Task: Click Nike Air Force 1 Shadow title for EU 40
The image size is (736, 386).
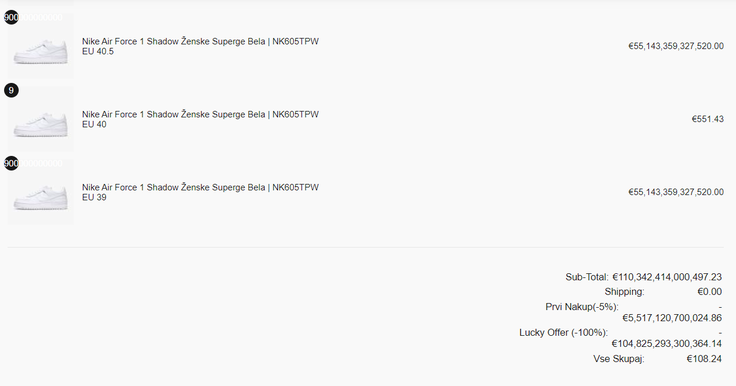Action: click(x=200, y=114)
